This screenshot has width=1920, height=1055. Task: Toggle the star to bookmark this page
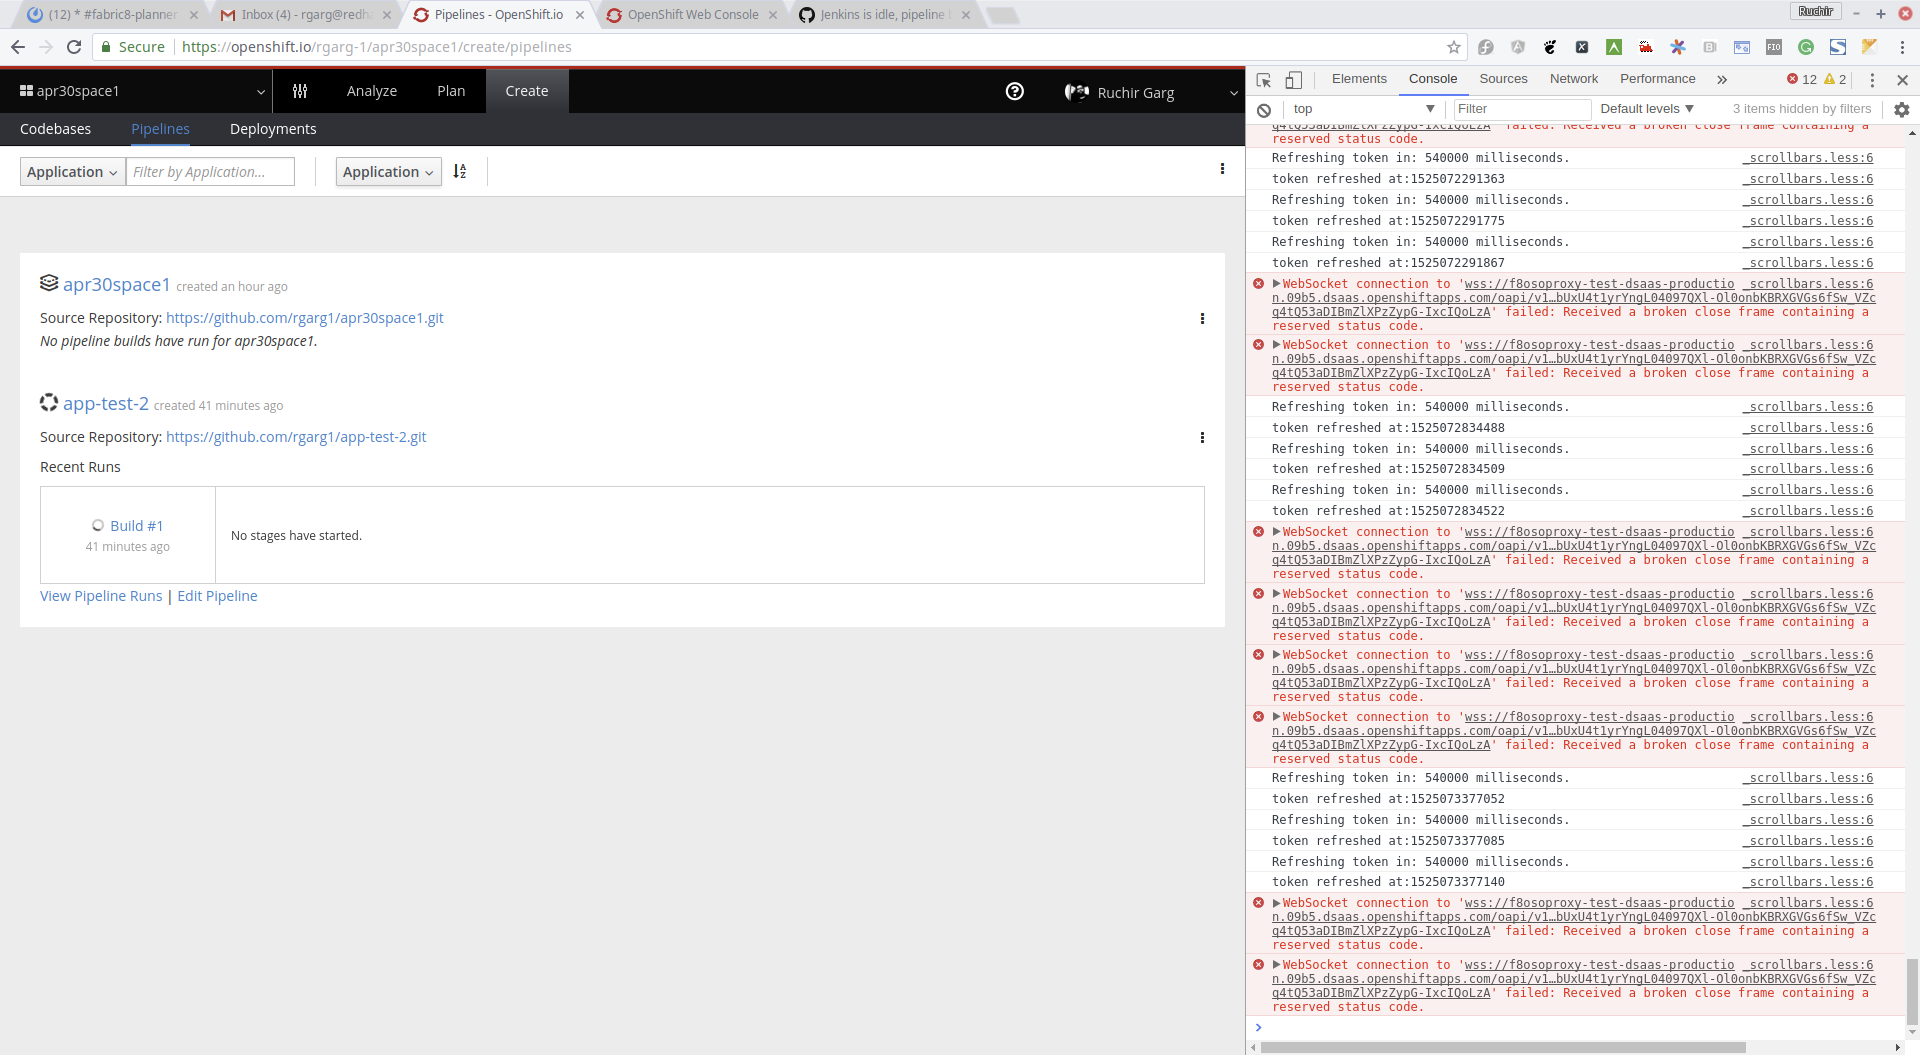coord(1453,47)
